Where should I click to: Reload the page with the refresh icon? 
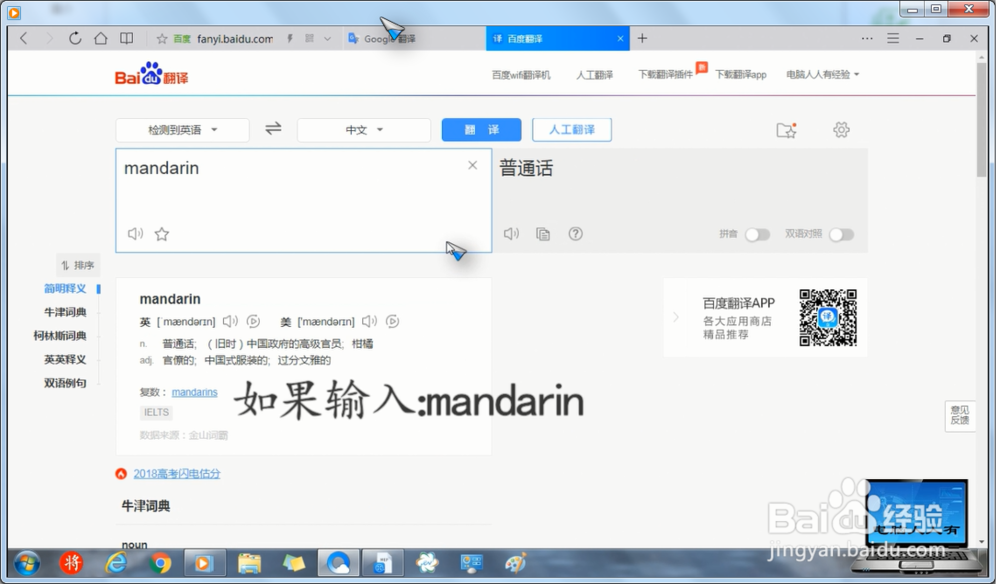tap(75, 38)
